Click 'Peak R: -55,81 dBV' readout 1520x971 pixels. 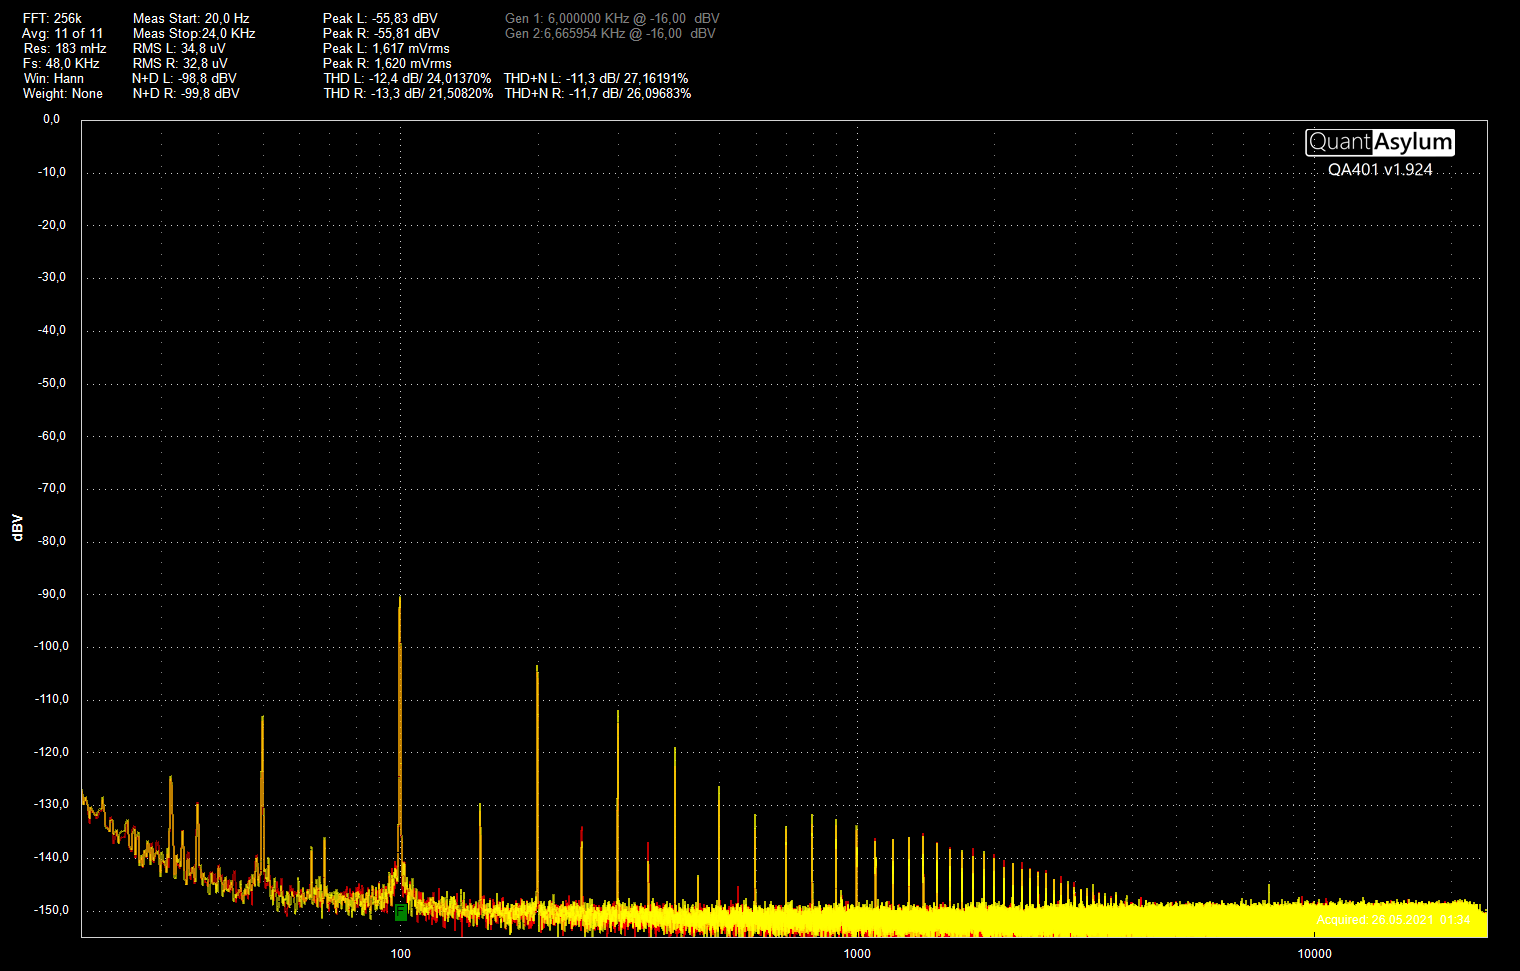click(381, 33)
